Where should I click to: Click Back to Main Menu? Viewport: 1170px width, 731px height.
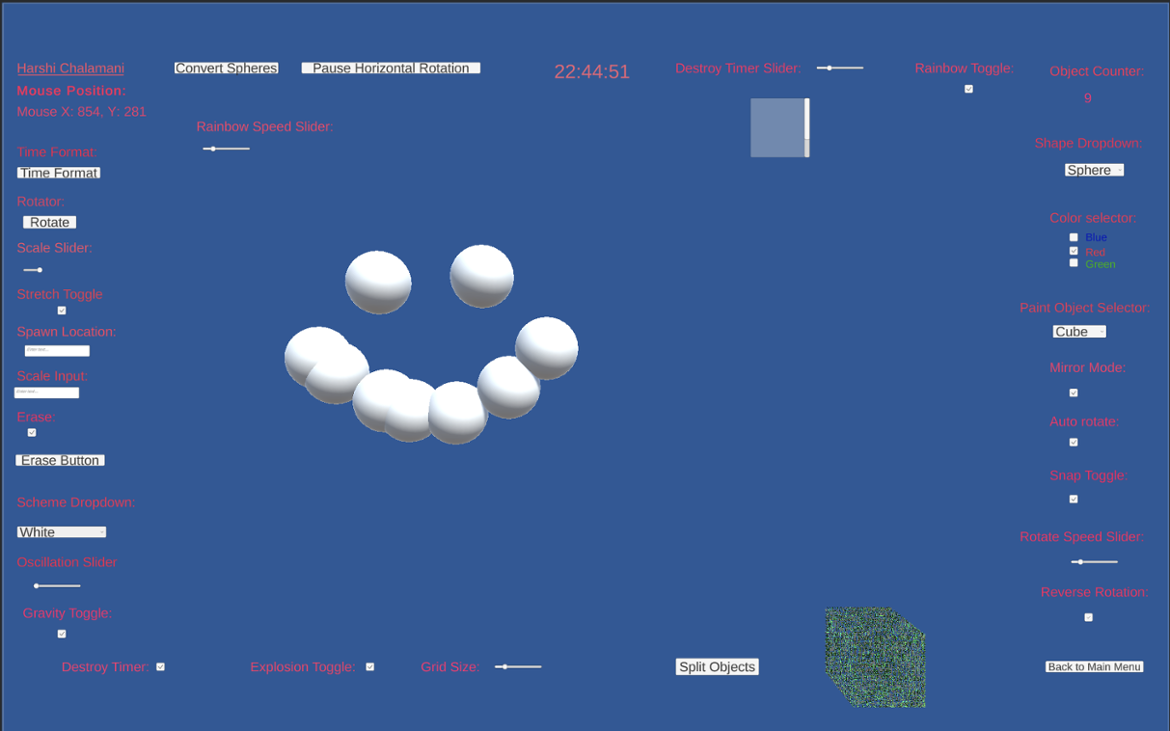tap(1094, 666)
